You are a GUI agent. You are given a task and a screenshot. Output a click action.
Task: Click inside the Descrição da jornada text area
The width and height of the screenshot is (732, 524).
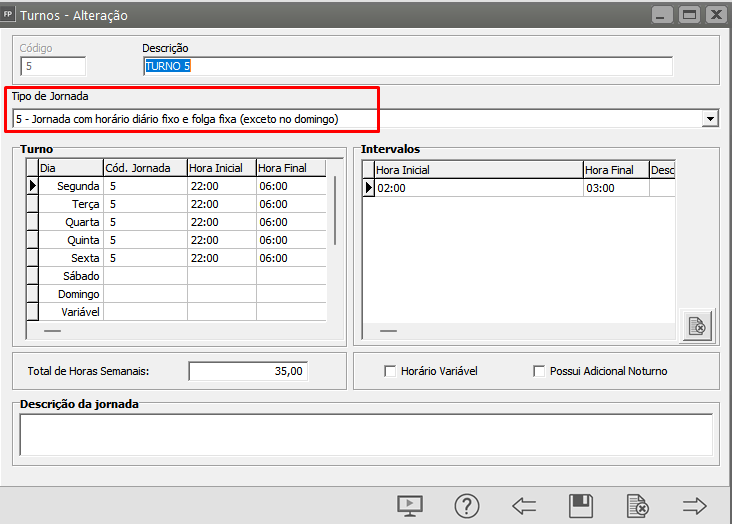(x=365, y=435)
